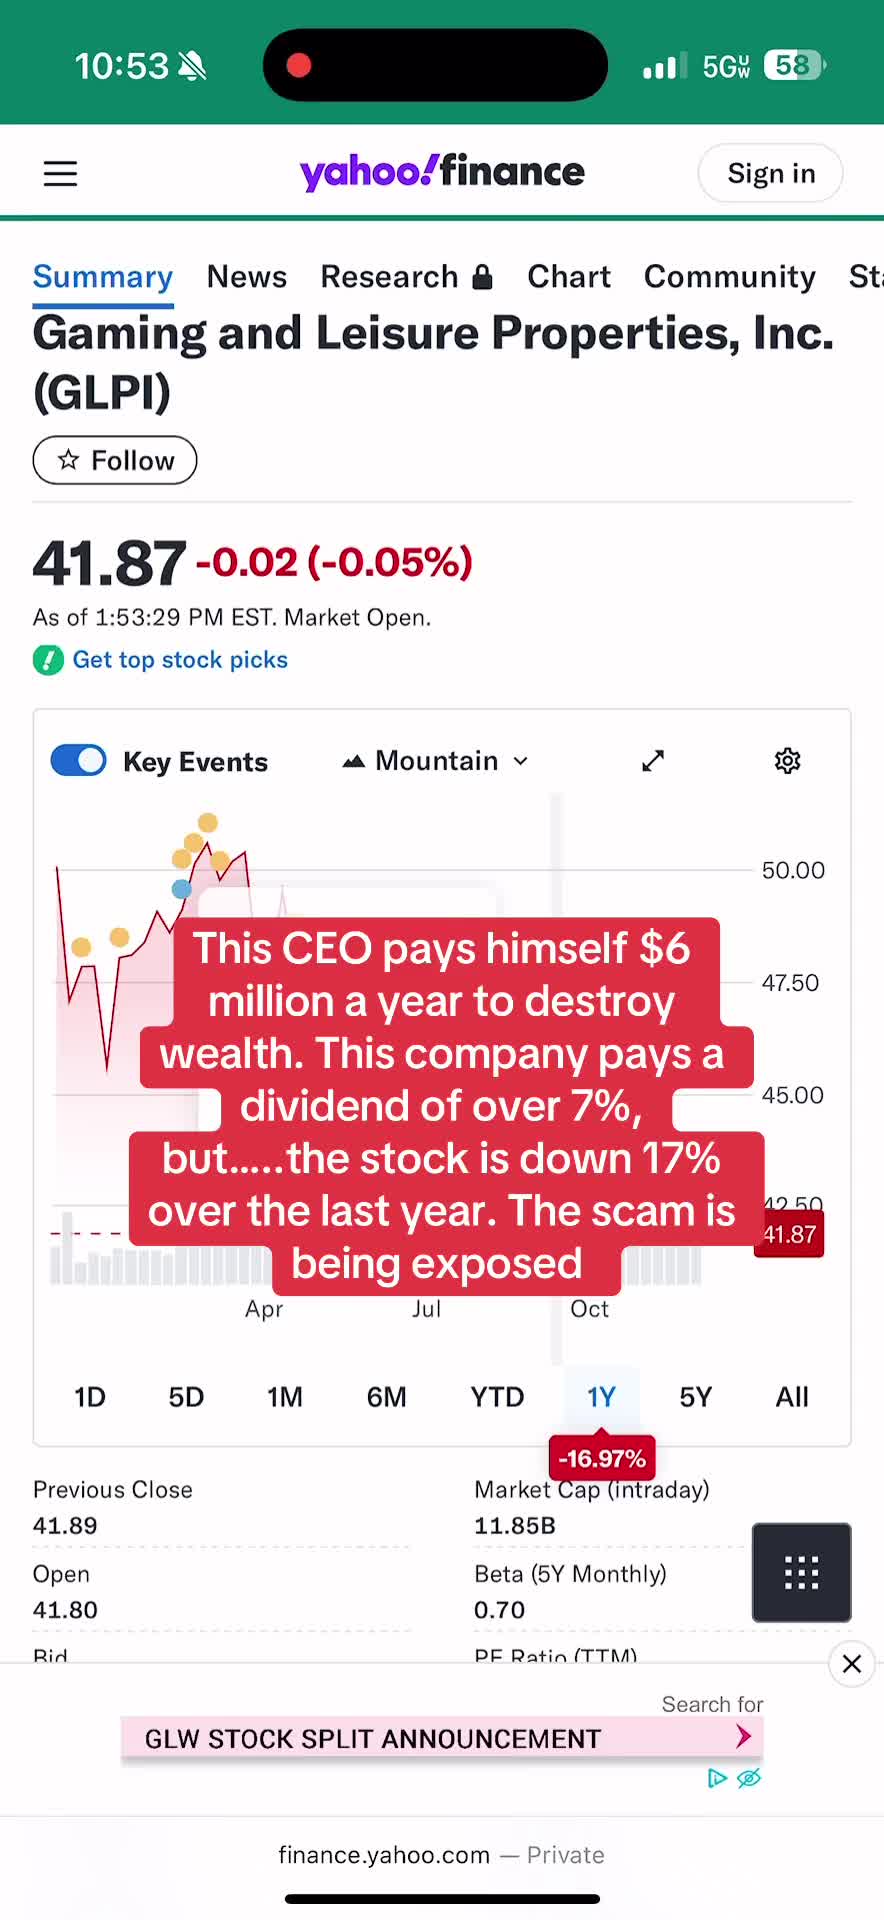Toggle the Key Events switch

point(79,761)
